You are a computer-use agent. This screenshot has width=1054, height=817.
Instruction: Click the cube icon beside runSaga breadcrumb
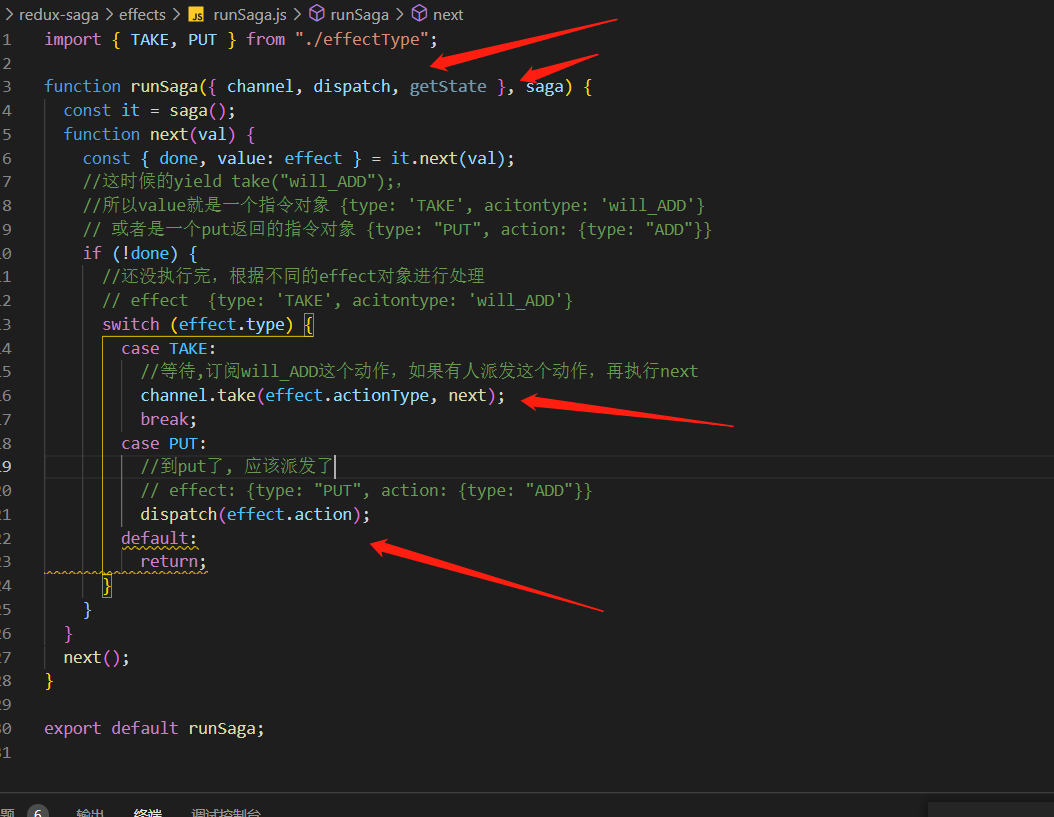(317, 13)
